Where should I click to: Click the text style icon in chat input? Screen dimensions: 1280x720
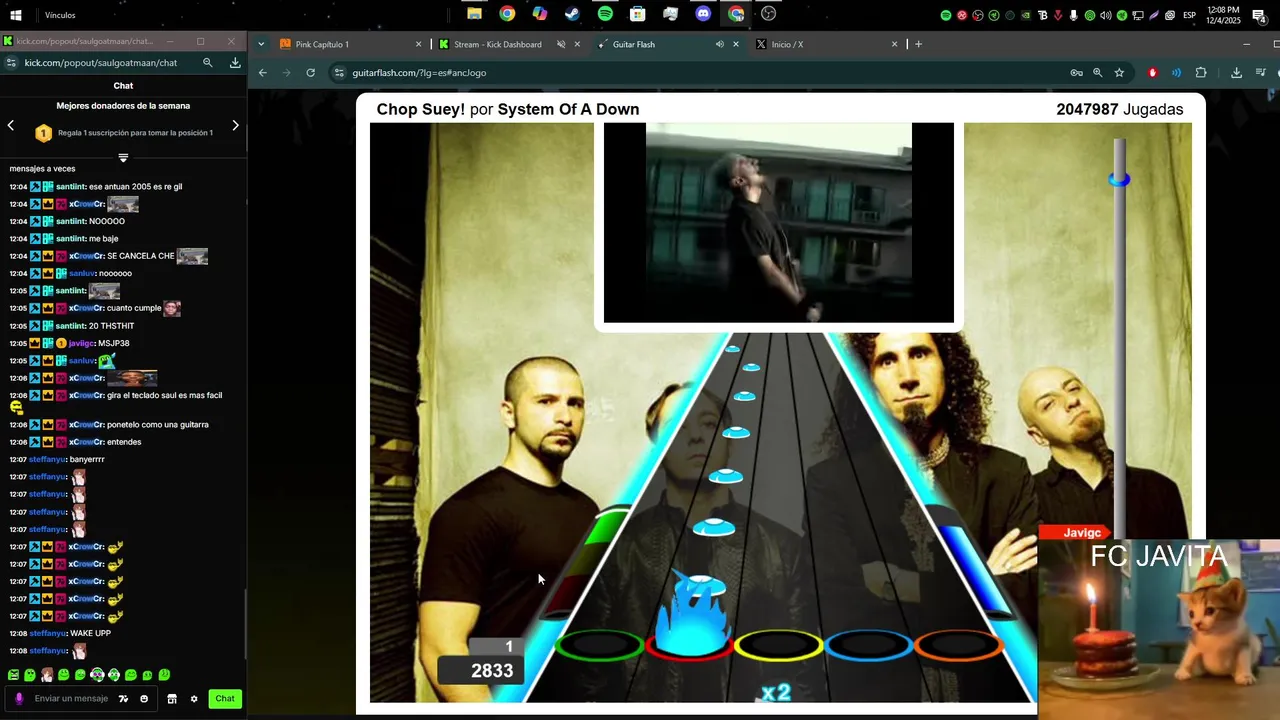(x=124, y=699)
